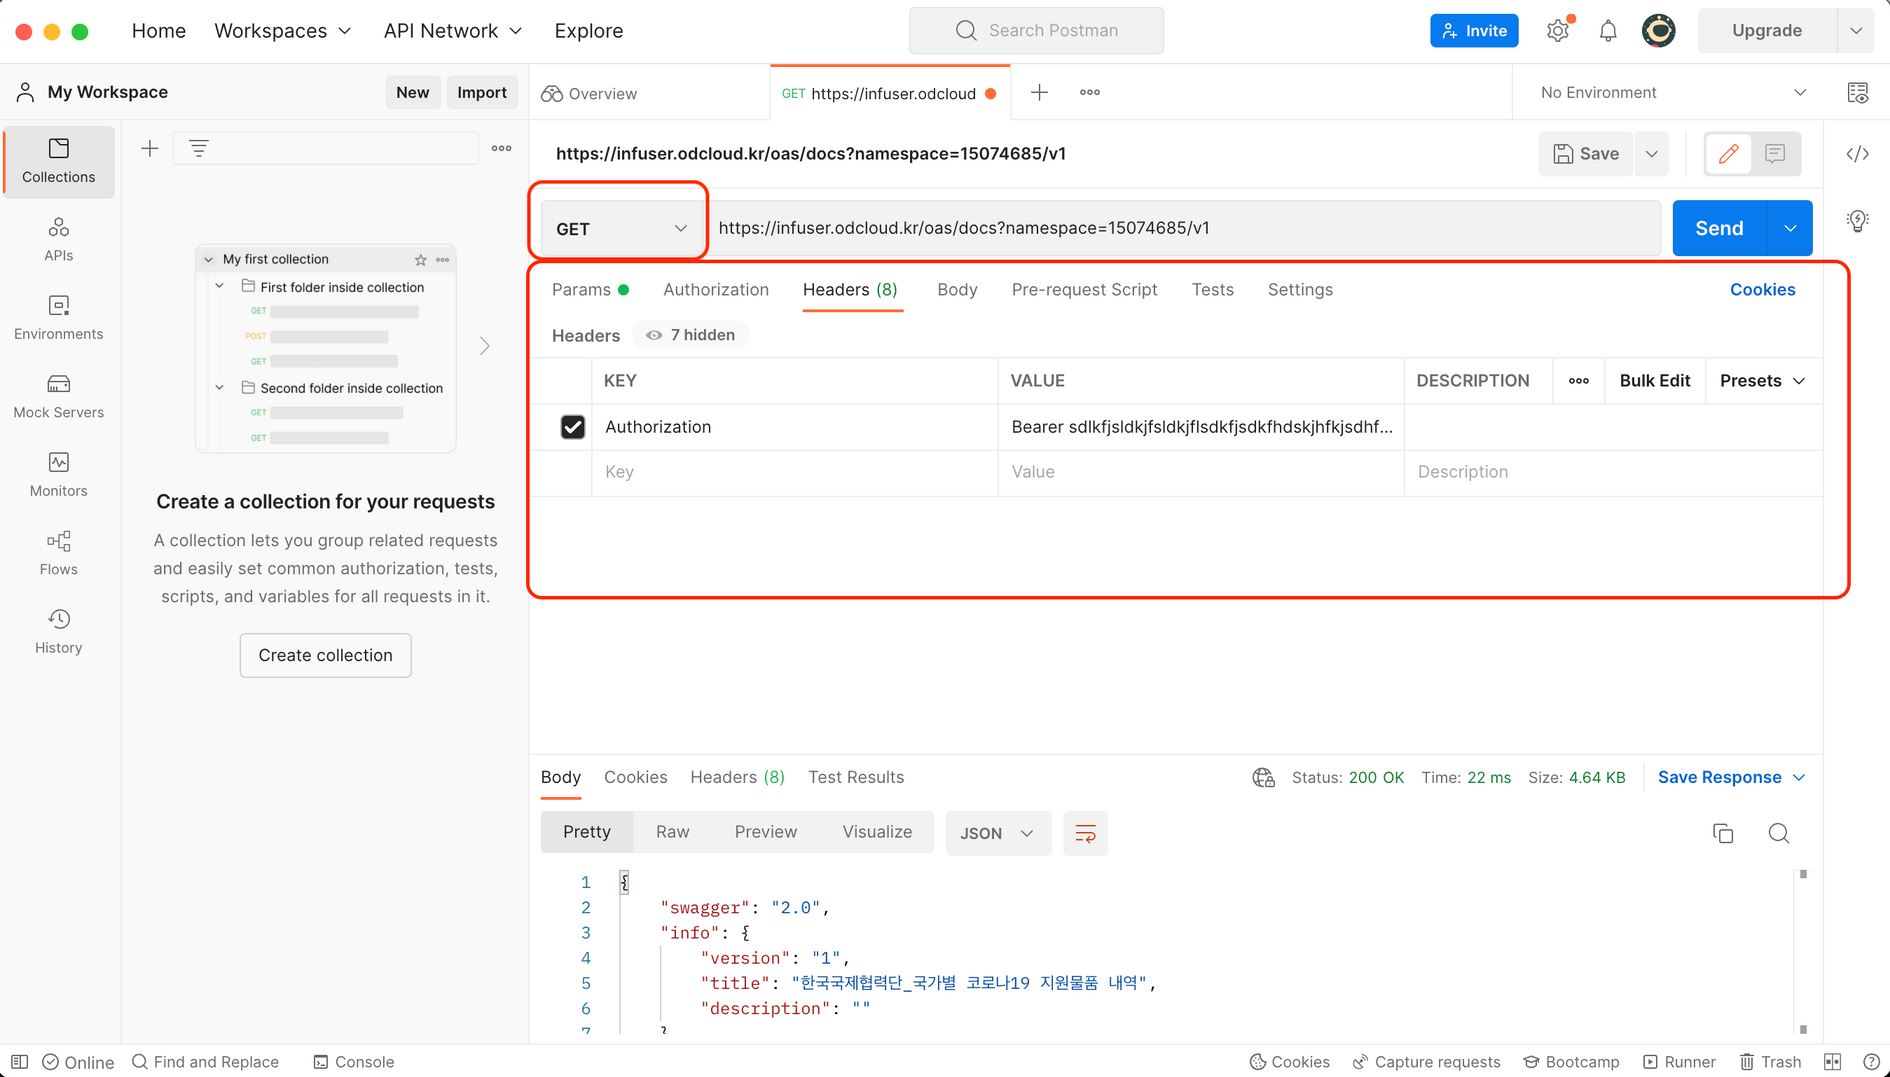This screenshot has width=1890, height=1077.
Task: Click the settings gear icon
Action: [x=1558, y=31]
